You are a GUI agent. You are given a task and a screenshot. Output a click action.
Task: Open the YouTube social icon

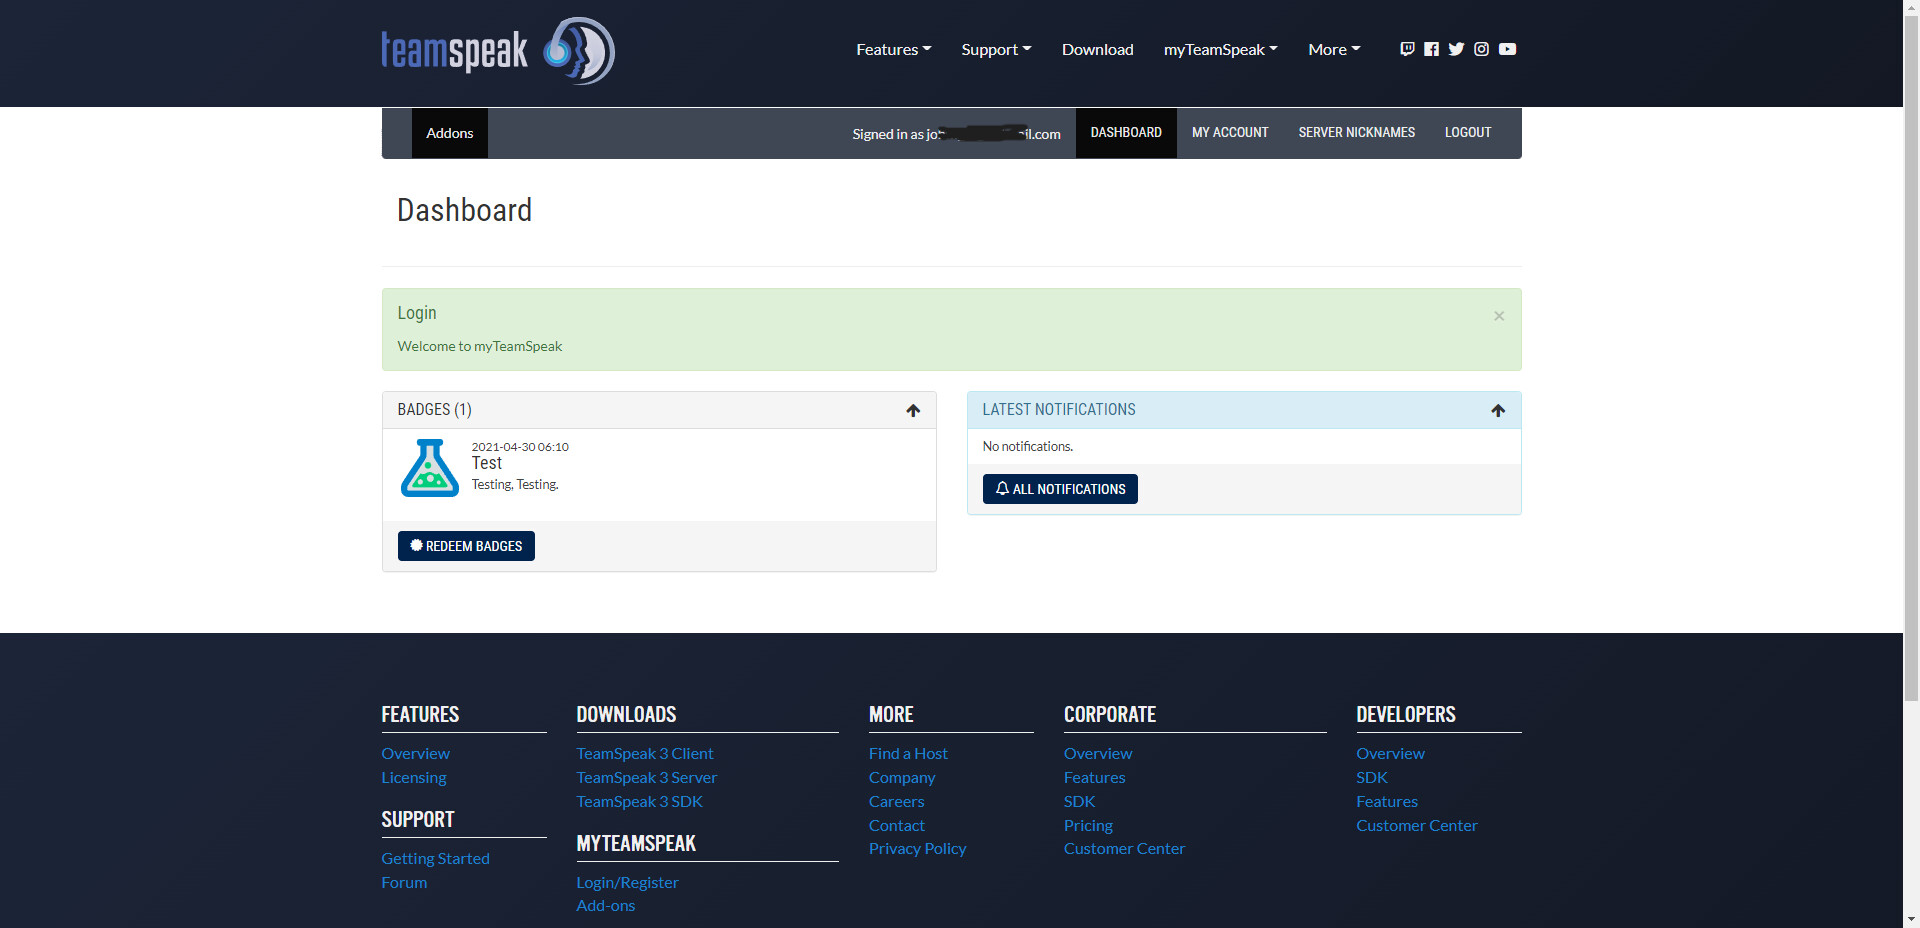point(1507,49)
